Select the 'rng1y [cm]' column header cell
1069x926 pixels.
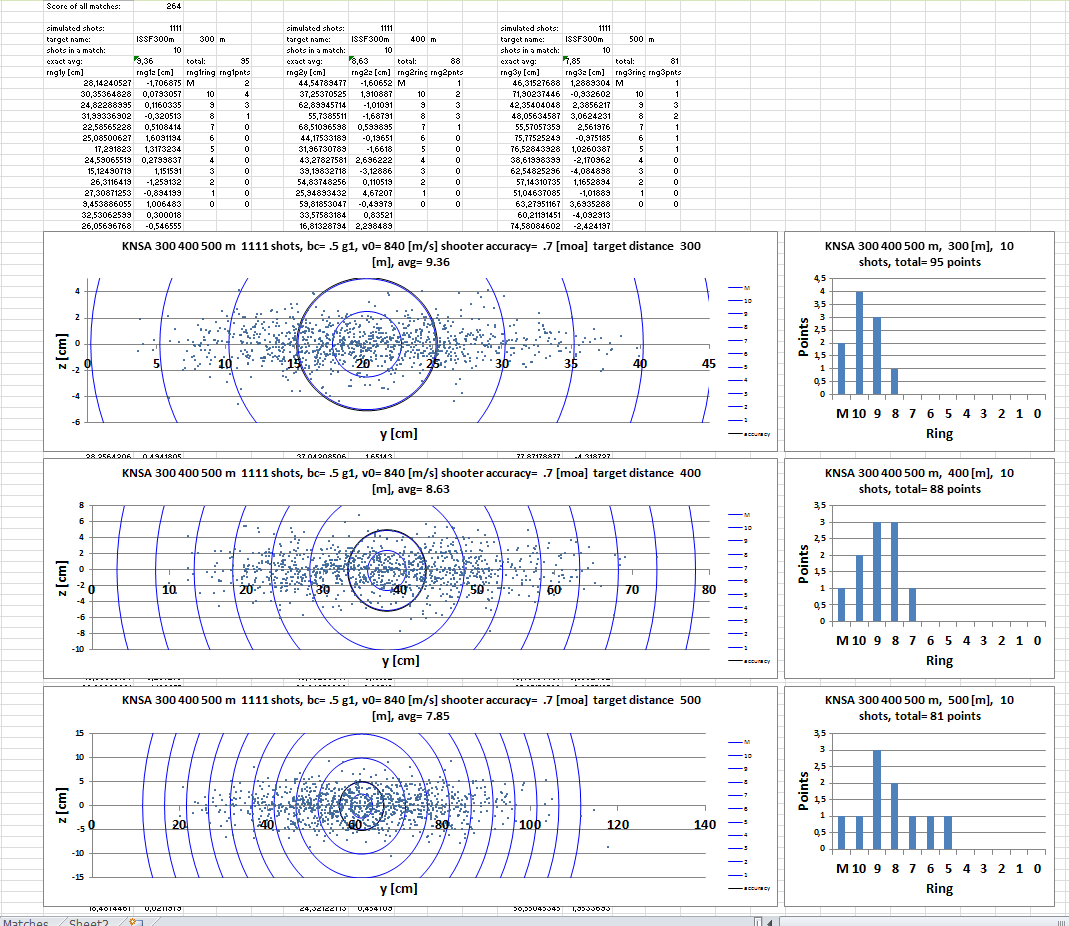coord(89,72)
